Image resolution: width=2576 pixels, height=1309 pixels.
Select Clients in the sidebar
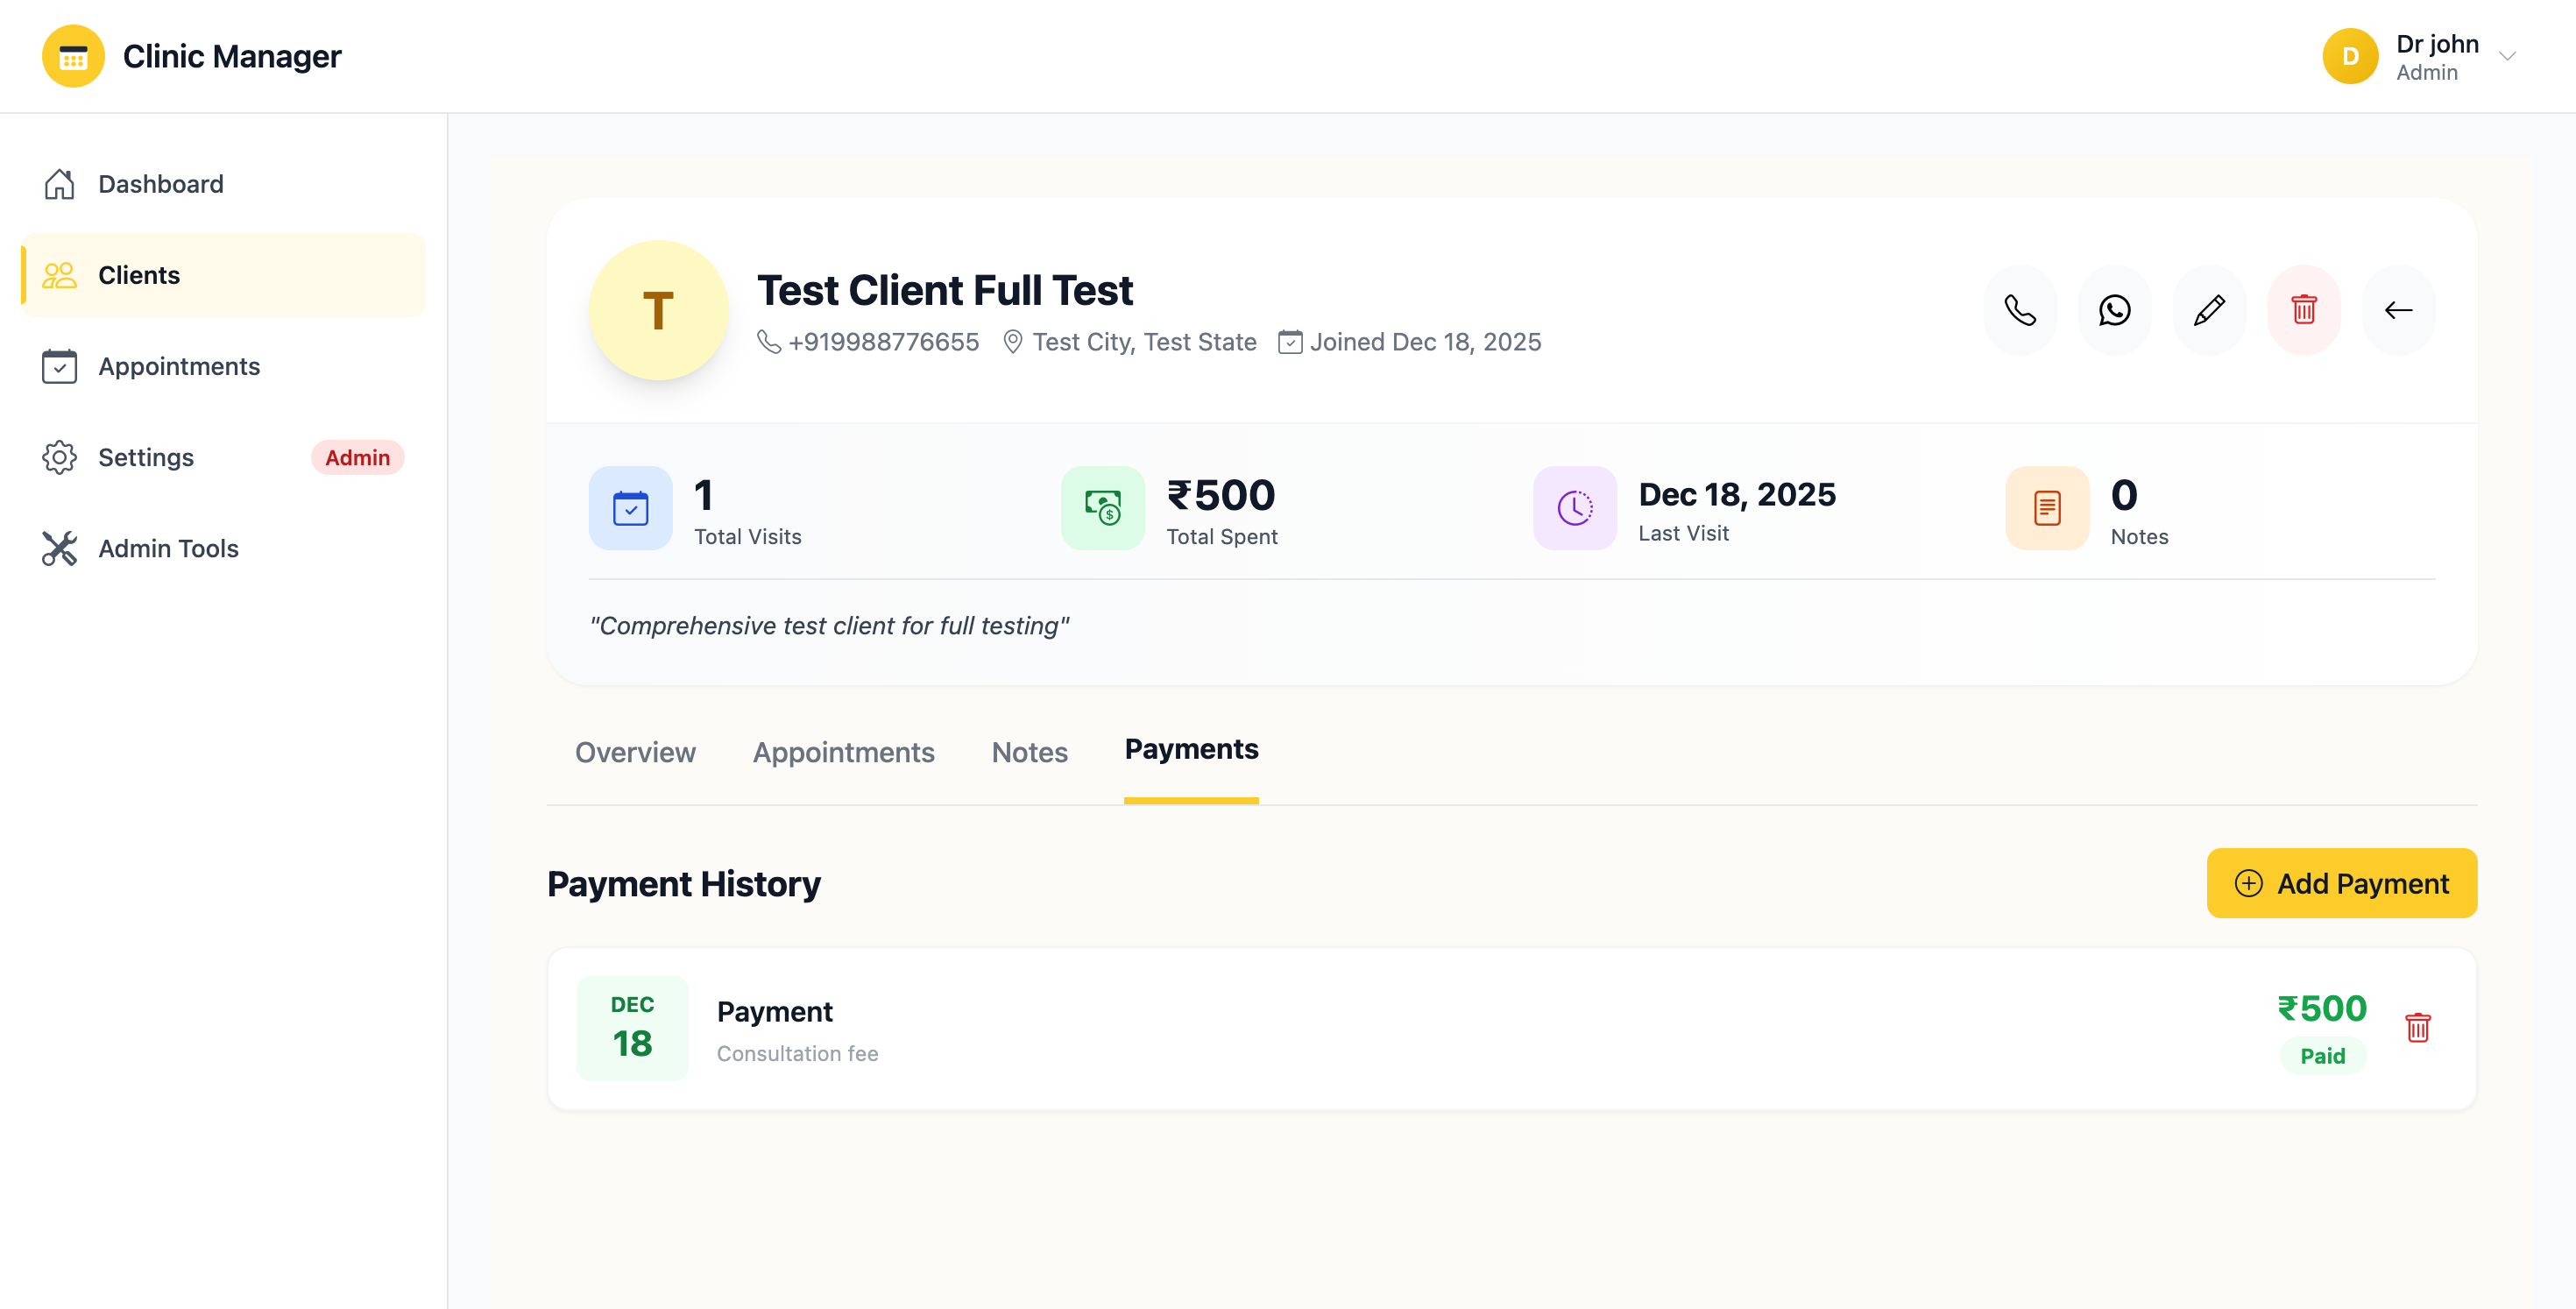(x=138, y=275)
